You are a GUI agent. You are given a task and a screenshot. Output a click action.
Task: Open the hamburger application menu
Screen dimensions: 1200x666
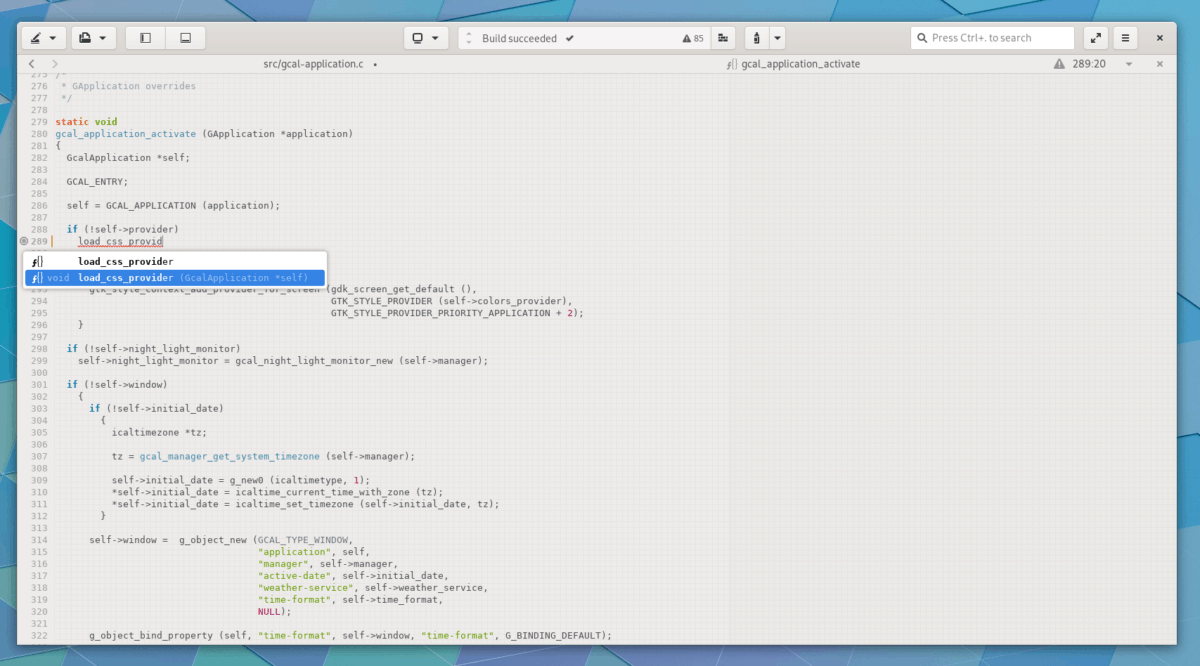(1124, 38)
